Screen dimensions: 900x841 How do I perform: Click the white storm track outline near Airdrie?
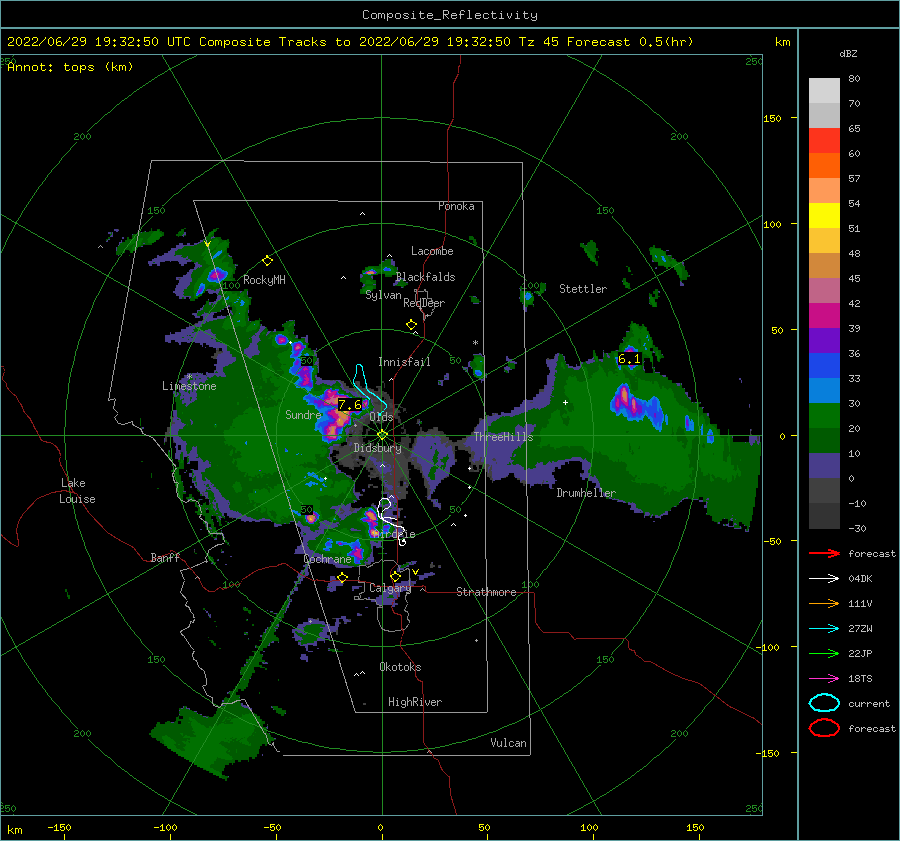point(391,521)
